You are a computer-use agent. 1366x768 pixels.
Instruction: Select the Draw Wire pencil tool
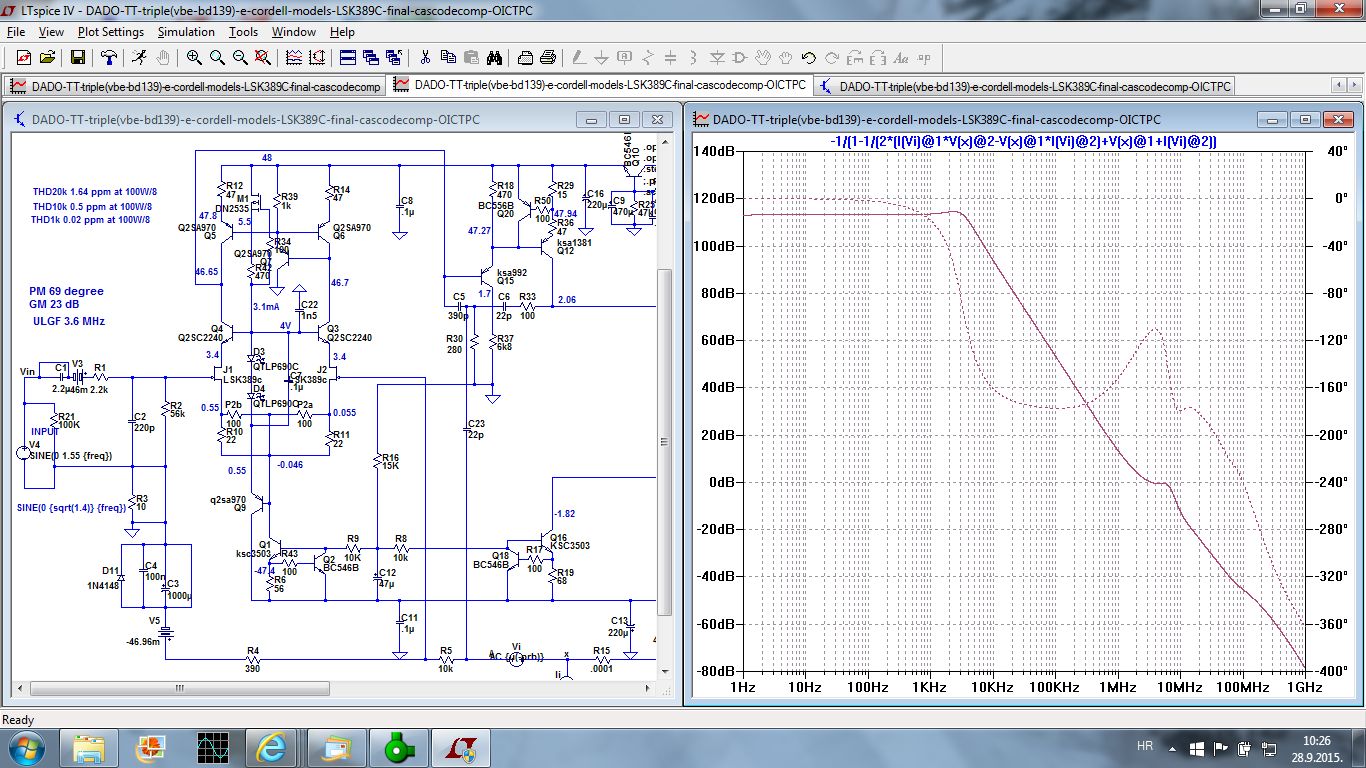(x=579, y=58)
